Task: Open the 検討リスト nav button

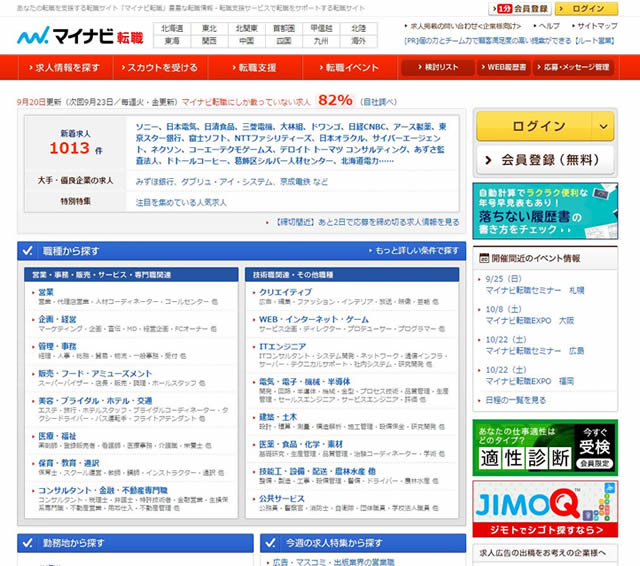Action: click(x=438, y=67)
